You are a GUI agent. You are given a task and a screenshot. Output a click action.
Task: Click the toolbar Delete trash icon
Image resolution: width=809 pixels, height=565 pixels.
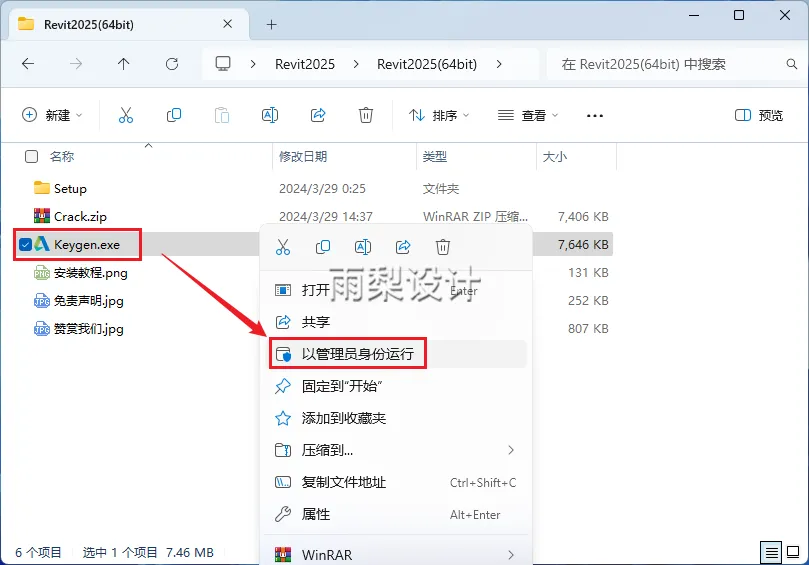point(366,115)
